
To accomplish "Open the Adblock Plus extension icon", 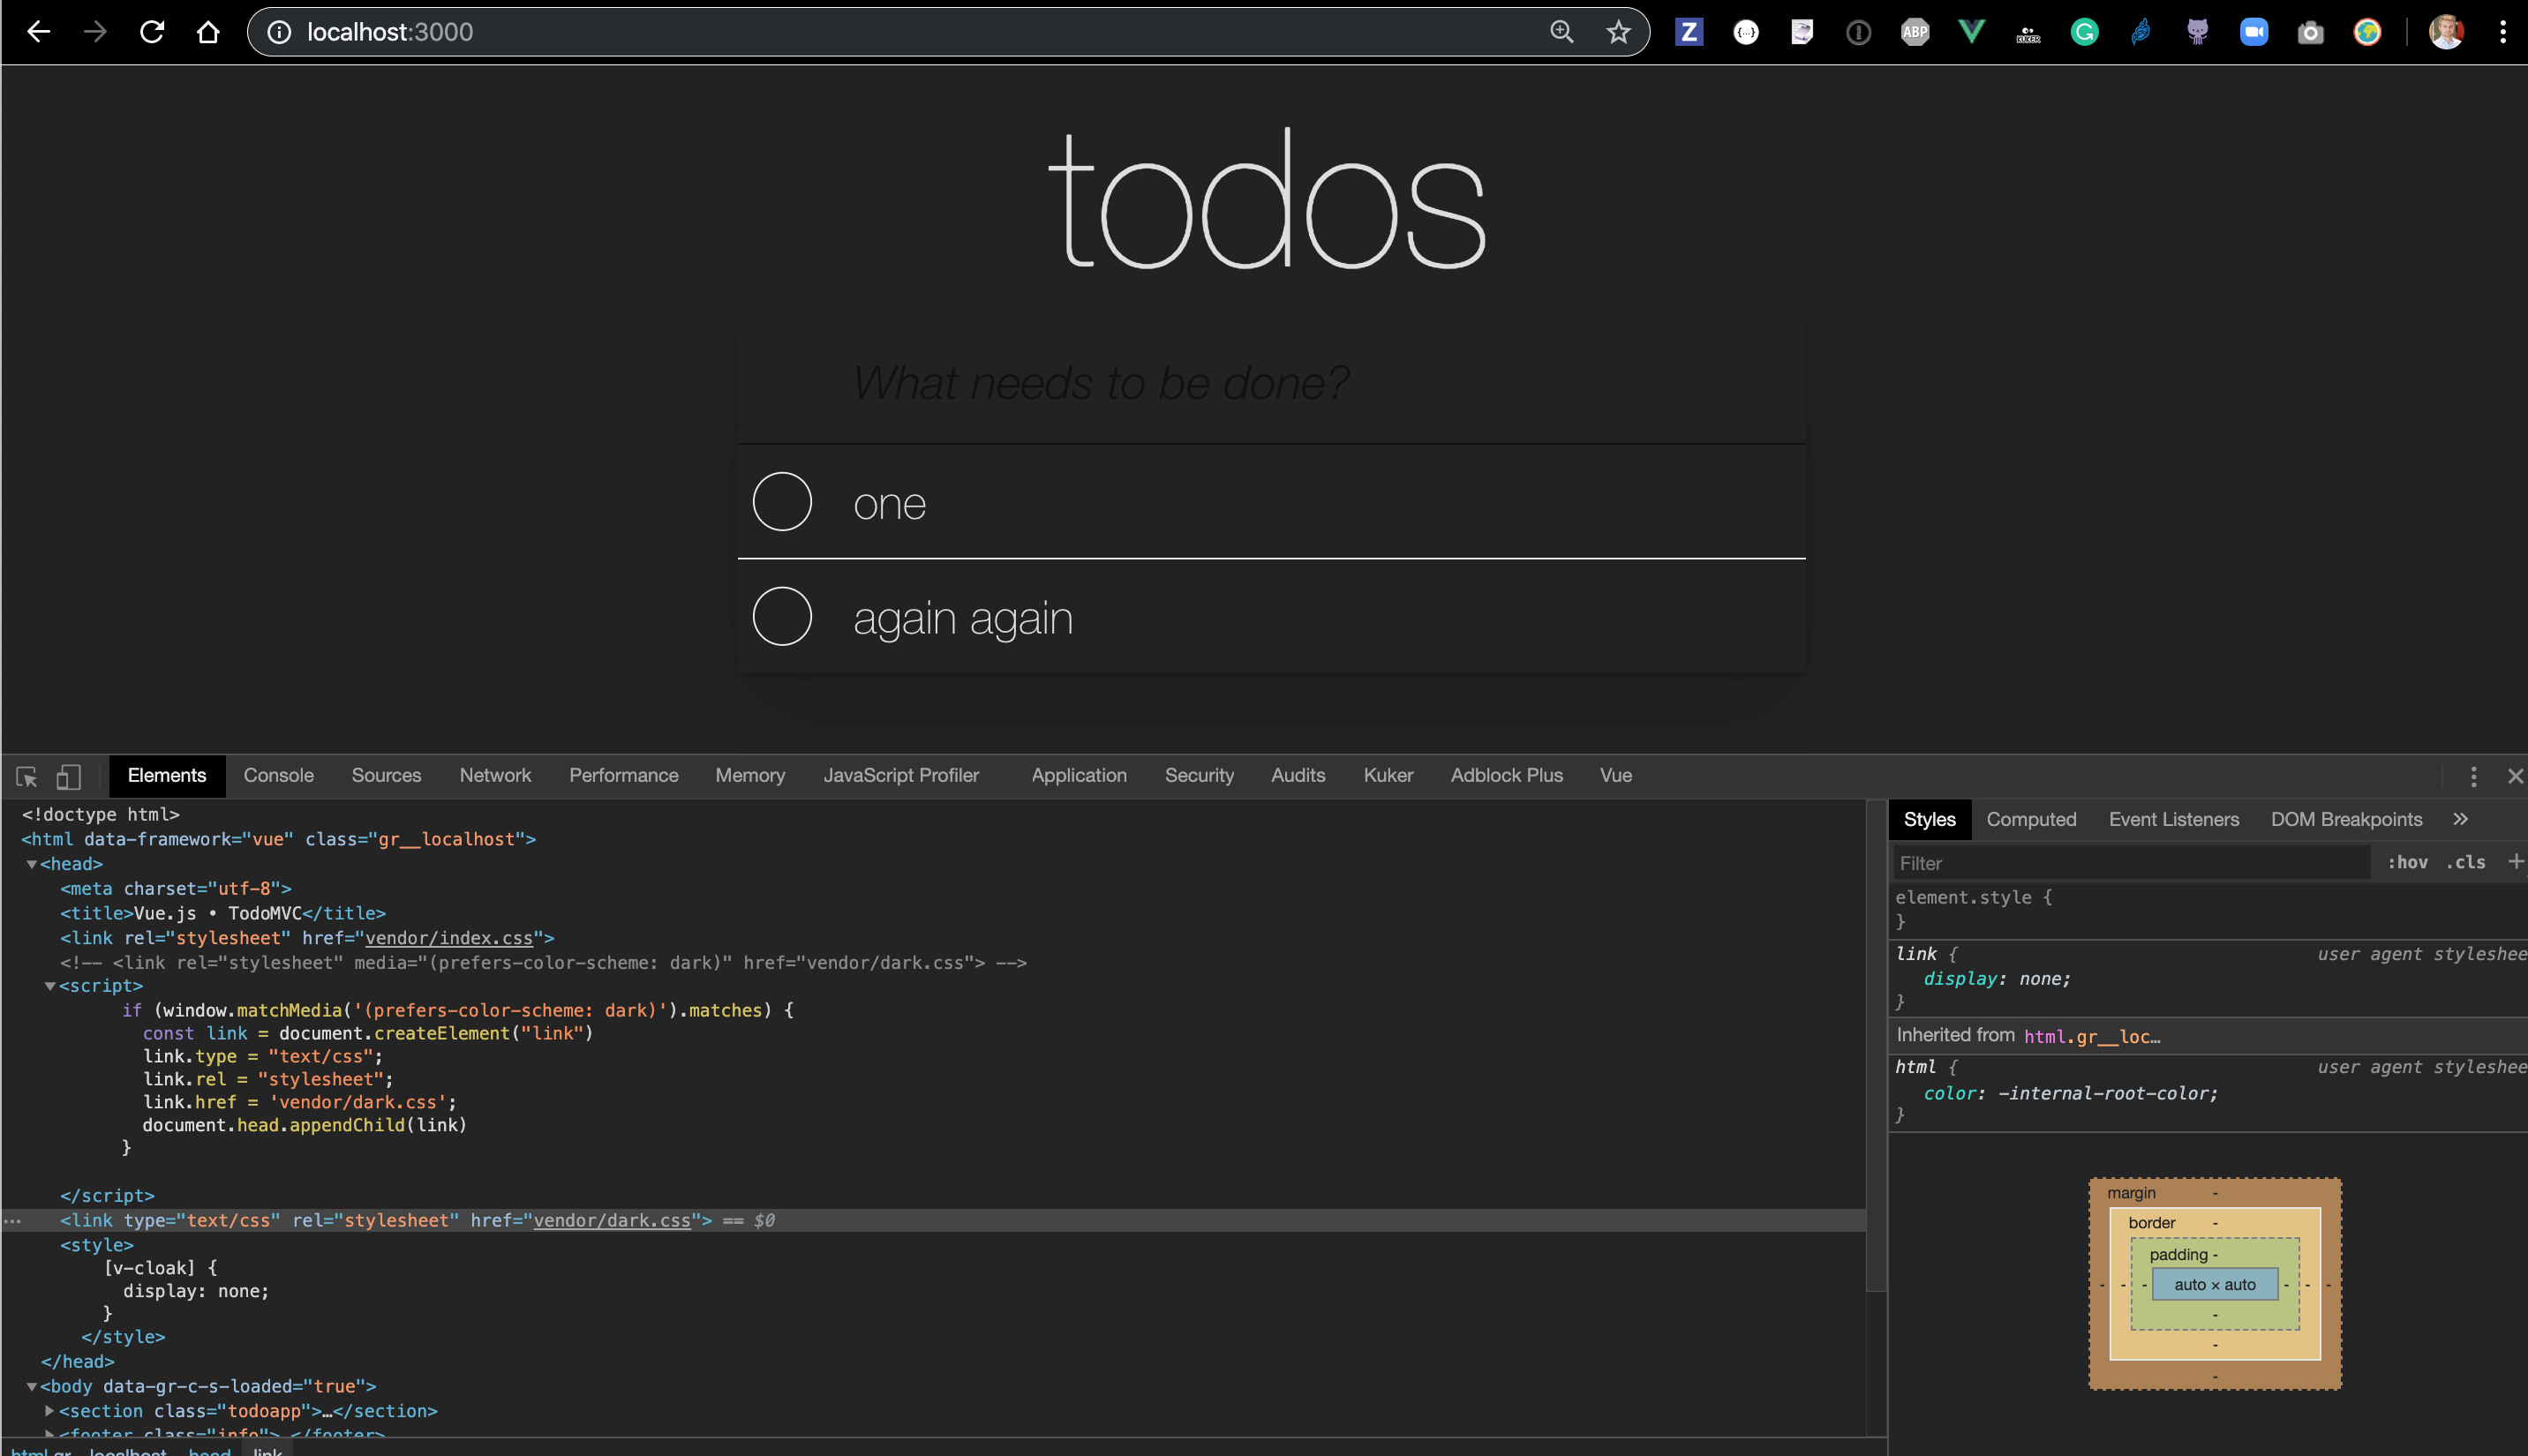I will point(1914,31).
